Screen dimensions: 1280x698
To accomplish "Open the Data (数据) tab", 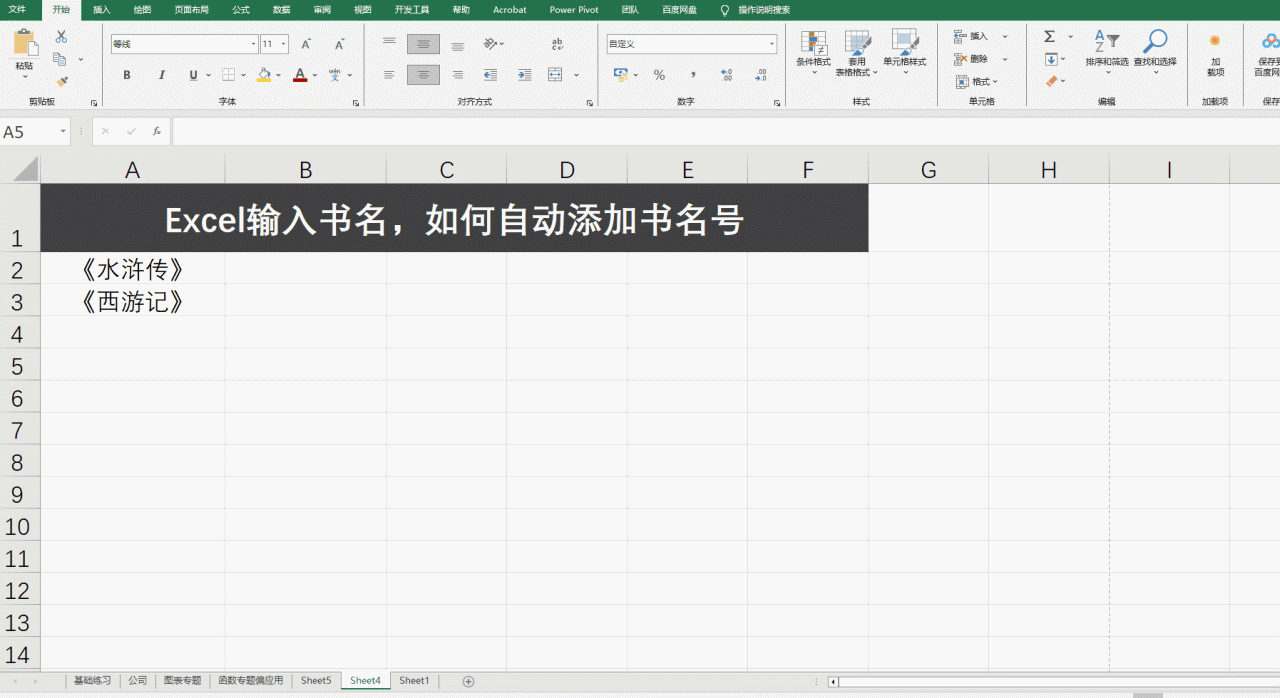I will click(x=282, y=10).
